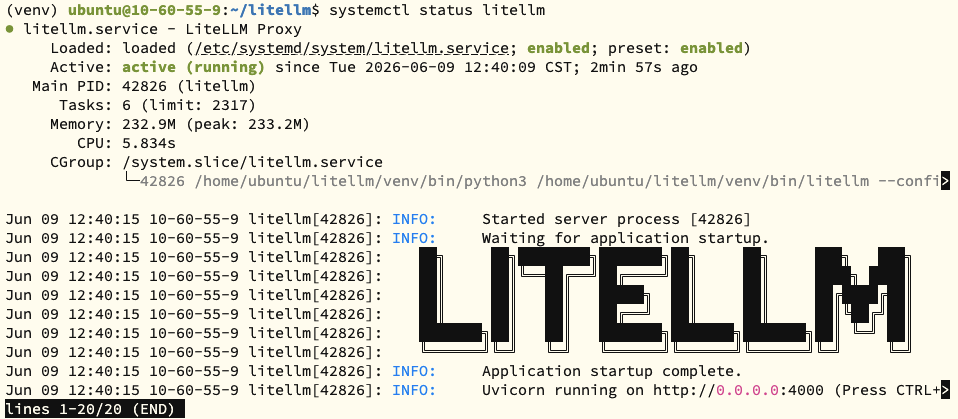
Task: Click '(peak: 233.2M)' text
Action: coord(248,124)
